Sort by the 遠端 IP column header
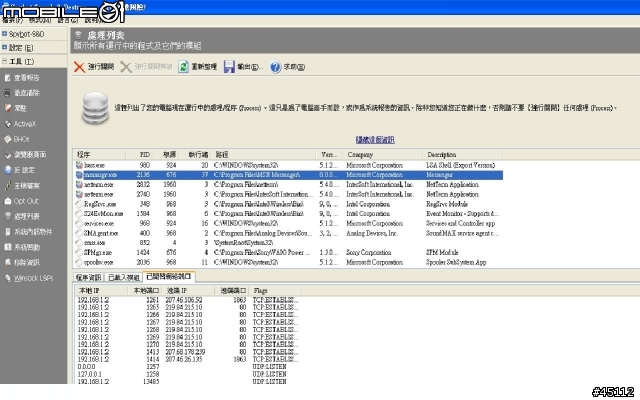The image size is (640, 400). 189,291
